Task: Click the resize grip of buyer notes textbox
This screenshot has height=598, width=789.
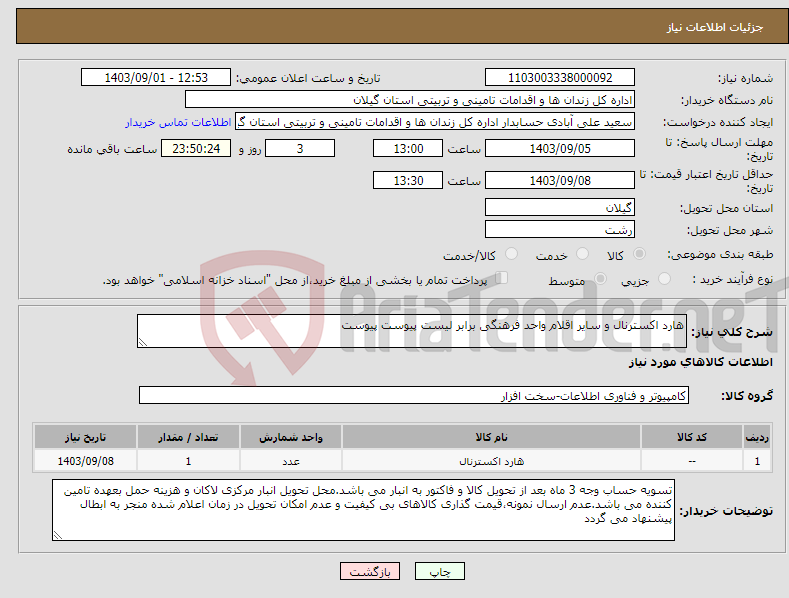Action: click(x=58, y=535)
